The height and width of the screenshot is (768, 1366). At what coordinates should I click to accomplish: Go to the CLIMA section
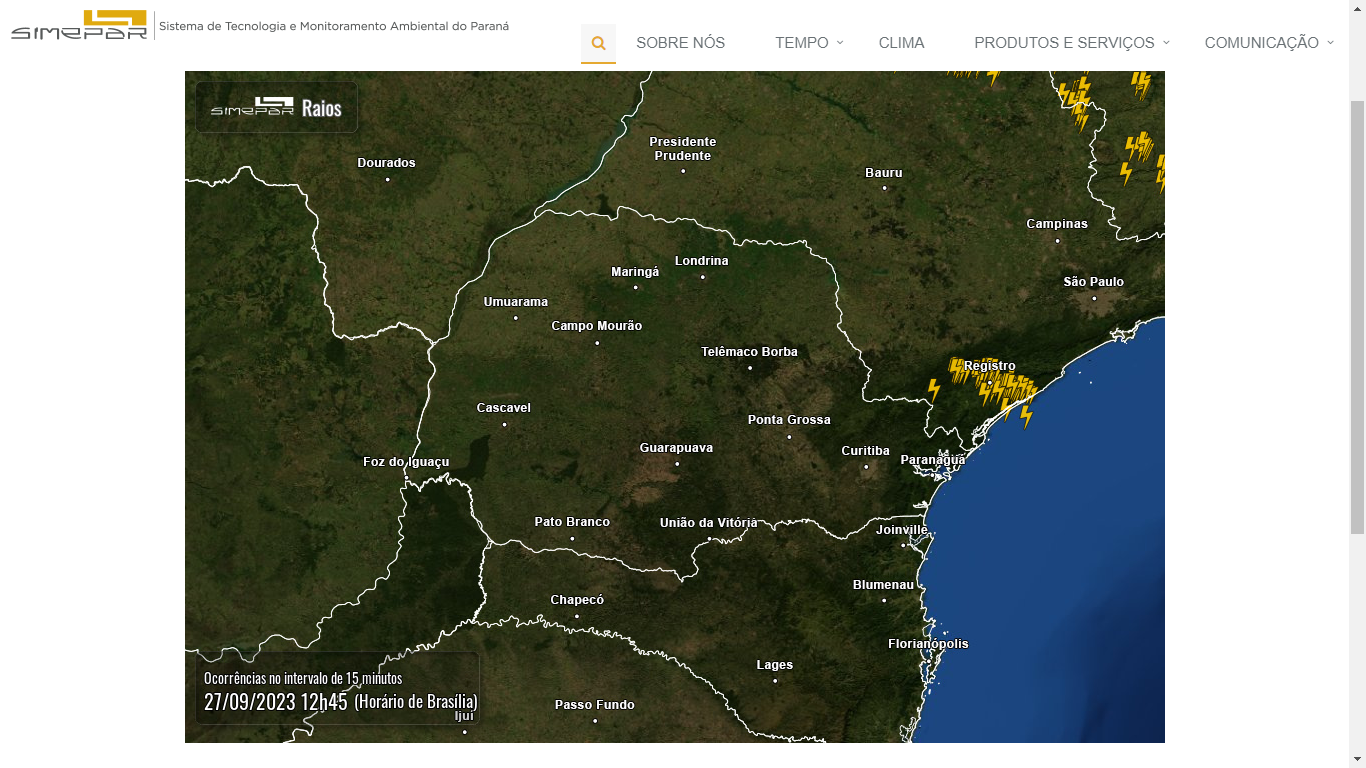click(902, 43)
